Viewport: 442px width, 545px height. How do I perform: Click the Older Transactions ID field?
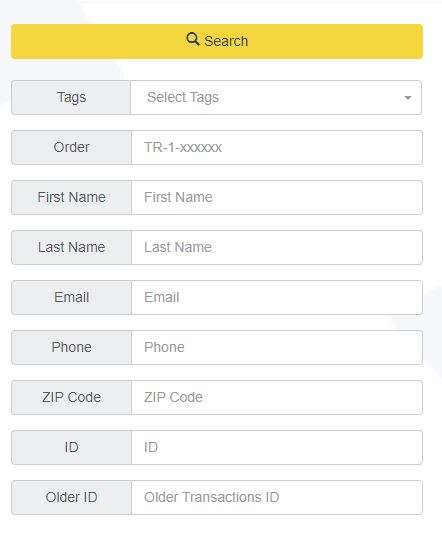pyautogui.click(x=277, y=498)
